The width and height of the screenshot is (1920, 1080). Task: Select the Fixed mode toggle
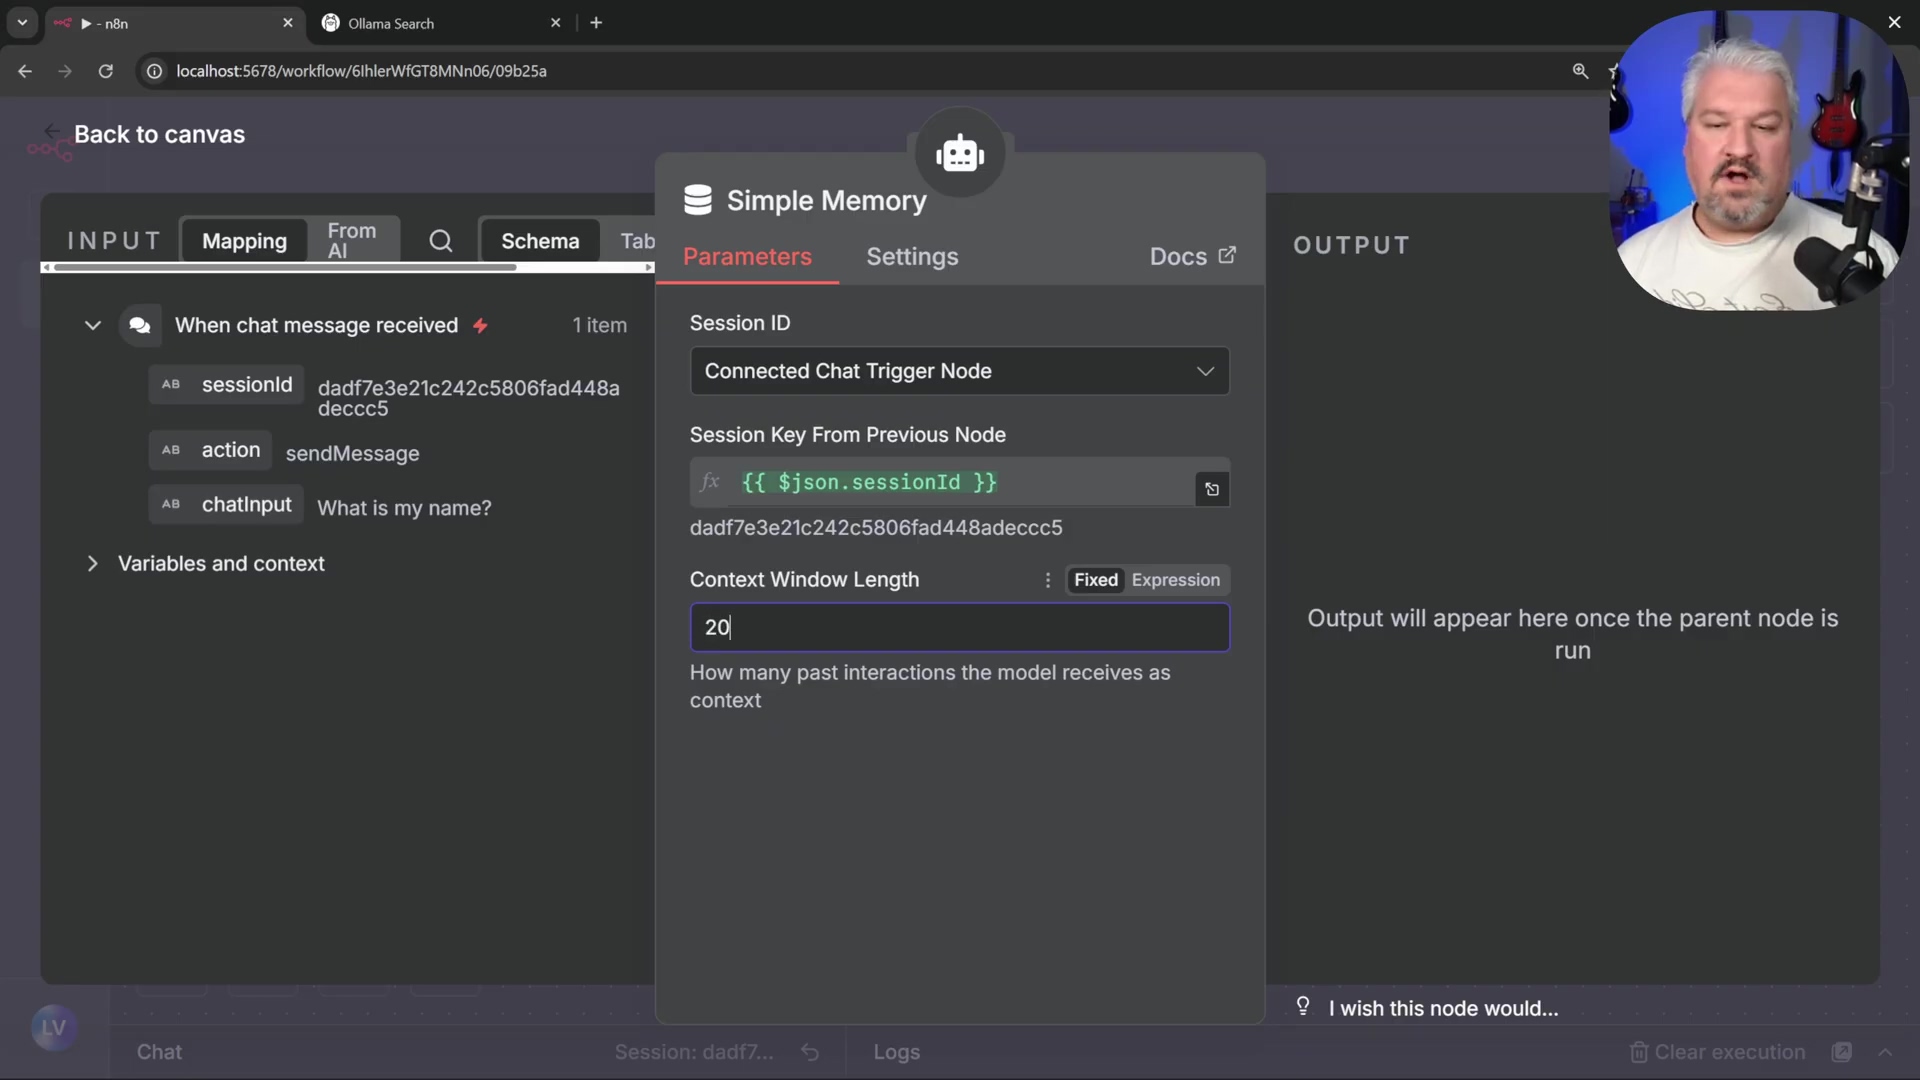1095,580
